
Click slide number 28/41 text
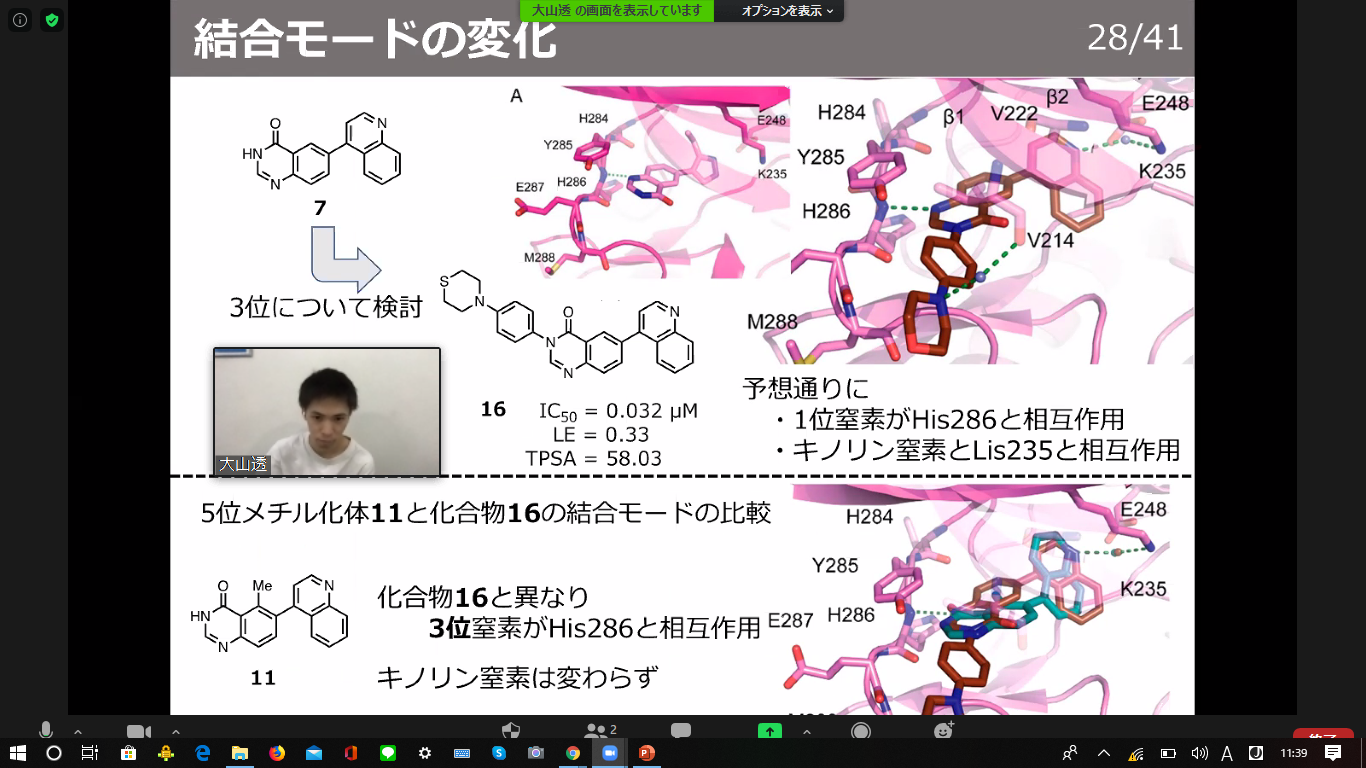(x=1135, y=38)
